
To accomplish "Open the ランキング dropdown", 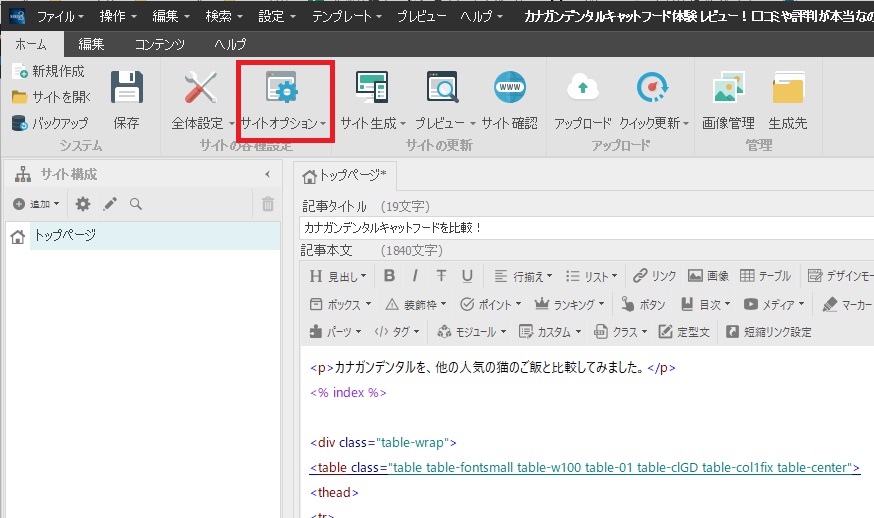I will tap(569, 304).
